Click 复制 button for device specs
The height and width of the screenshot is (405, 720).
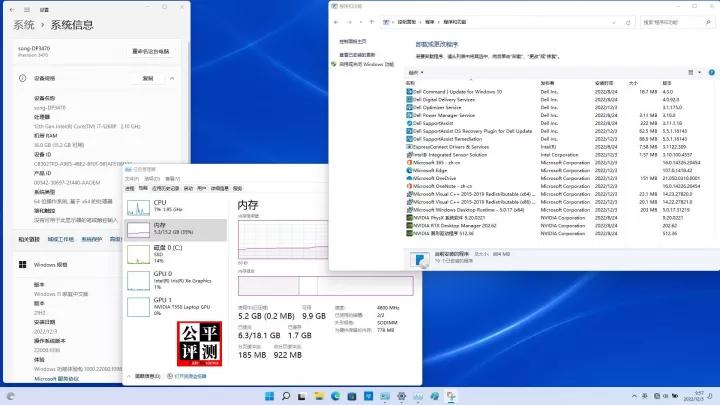(148, 79)
